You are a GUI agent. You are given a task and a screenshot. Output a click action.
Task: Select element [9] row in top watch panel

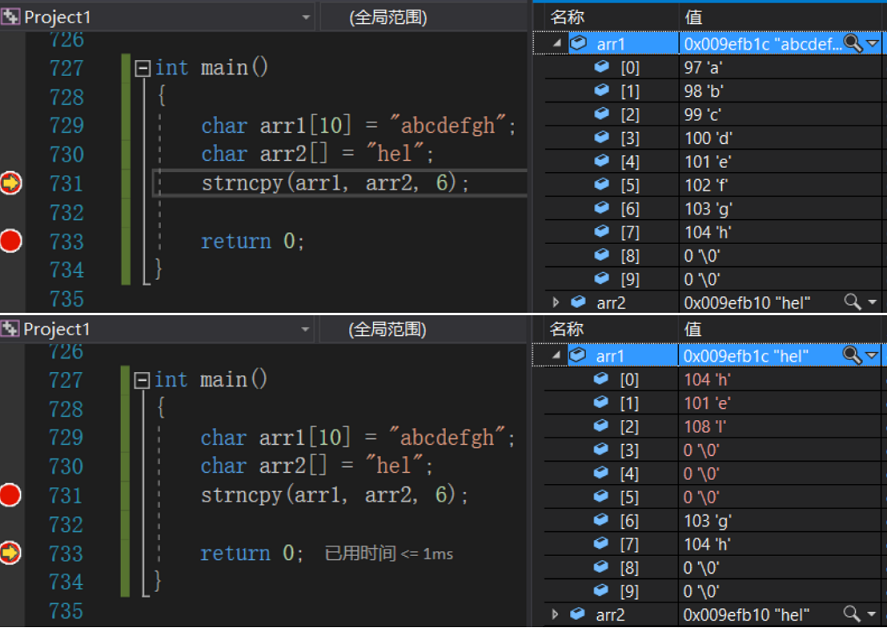713,279
